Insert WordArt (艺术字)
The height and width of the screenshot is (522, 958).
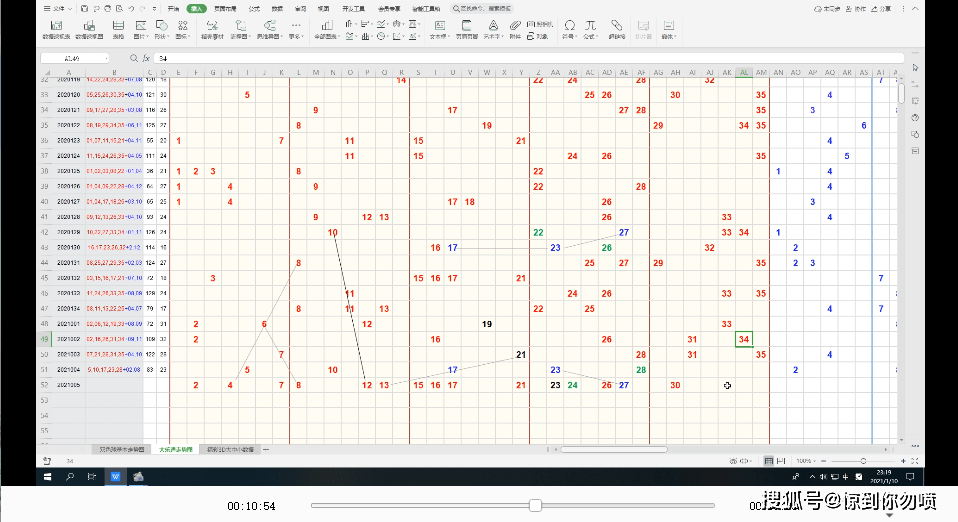click(x=492, y=29)
